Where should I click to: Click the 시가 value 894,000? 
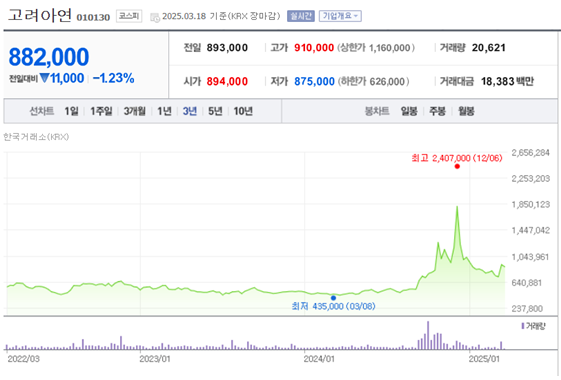tap(227, 82)
